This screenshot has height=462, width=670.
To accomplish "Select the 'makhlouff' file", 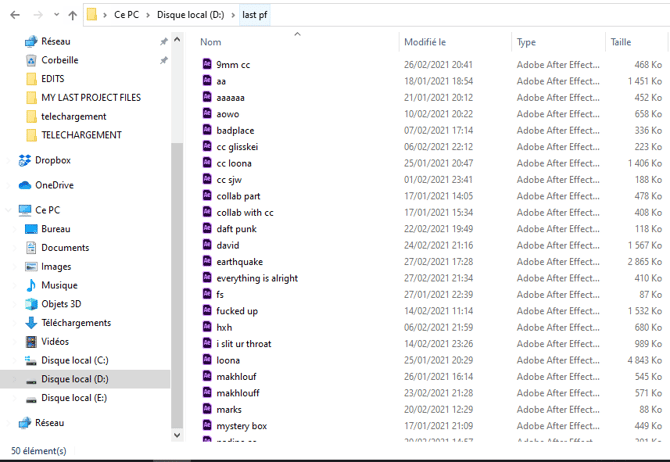I will pyautogui.click(x=238, y=393).
